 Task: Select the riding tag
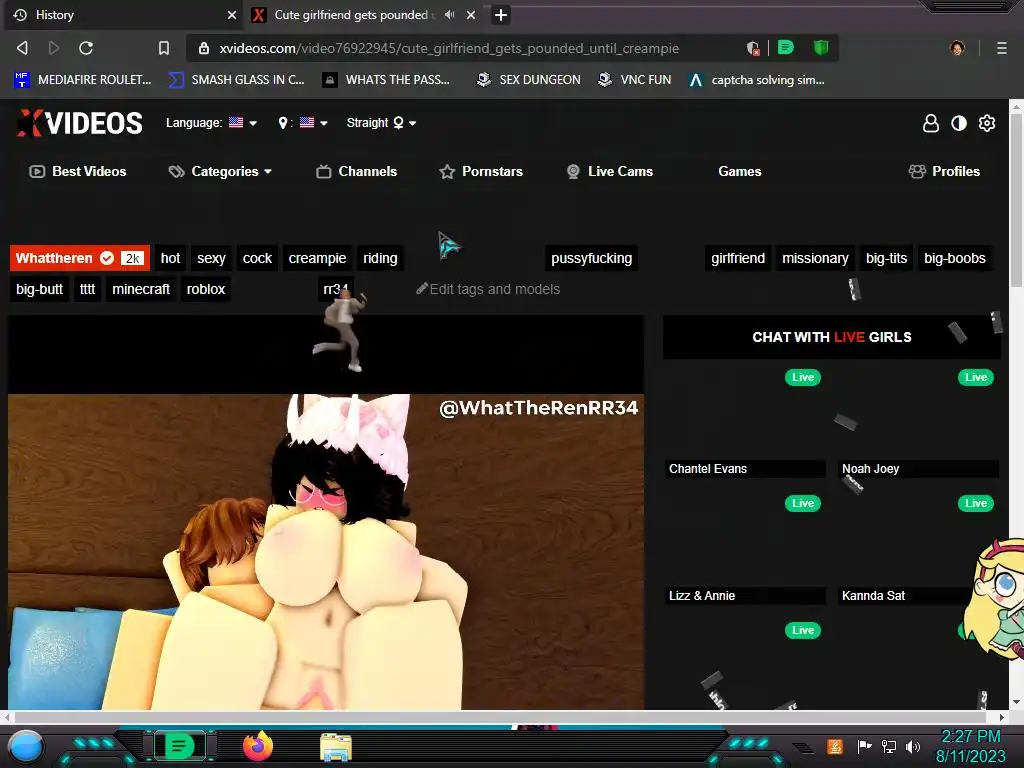click(x=380, y=258)
